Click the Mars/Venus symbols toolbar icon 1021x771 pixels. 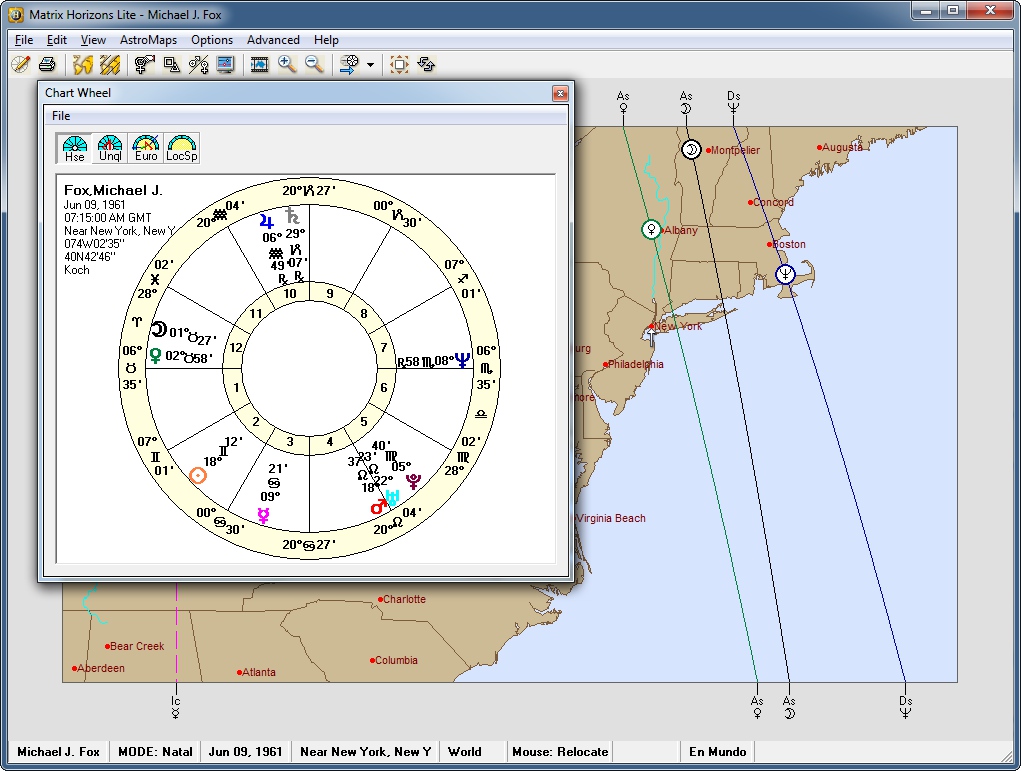coord(198,64)
